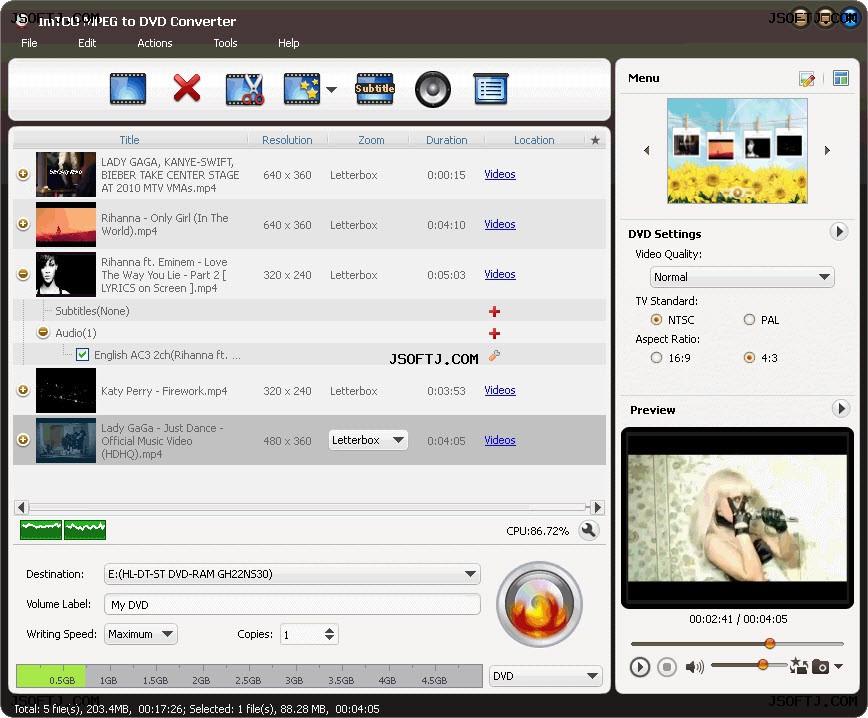Screen dimensions: 868x718
Task: Open the Subtitle toolbar tool
Action: point(375,89)
